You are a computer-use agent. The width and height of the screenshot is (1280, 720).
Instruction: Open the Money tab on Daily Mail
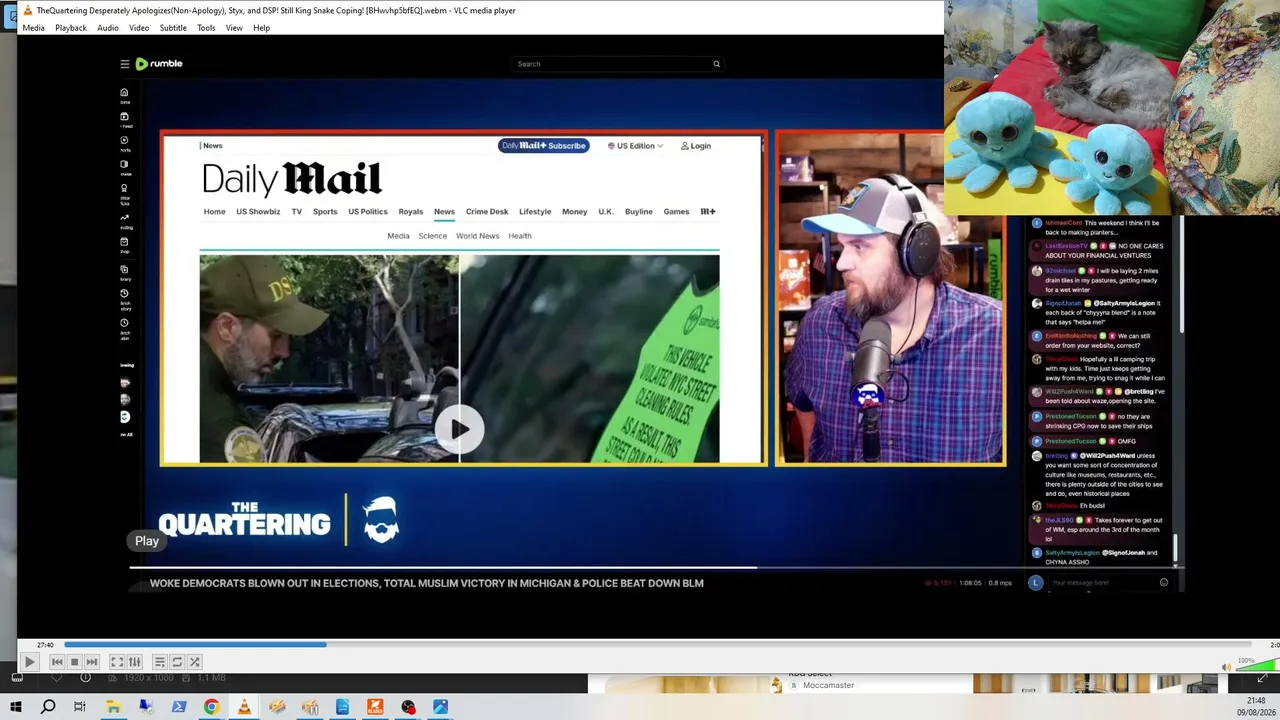(575, 212)
